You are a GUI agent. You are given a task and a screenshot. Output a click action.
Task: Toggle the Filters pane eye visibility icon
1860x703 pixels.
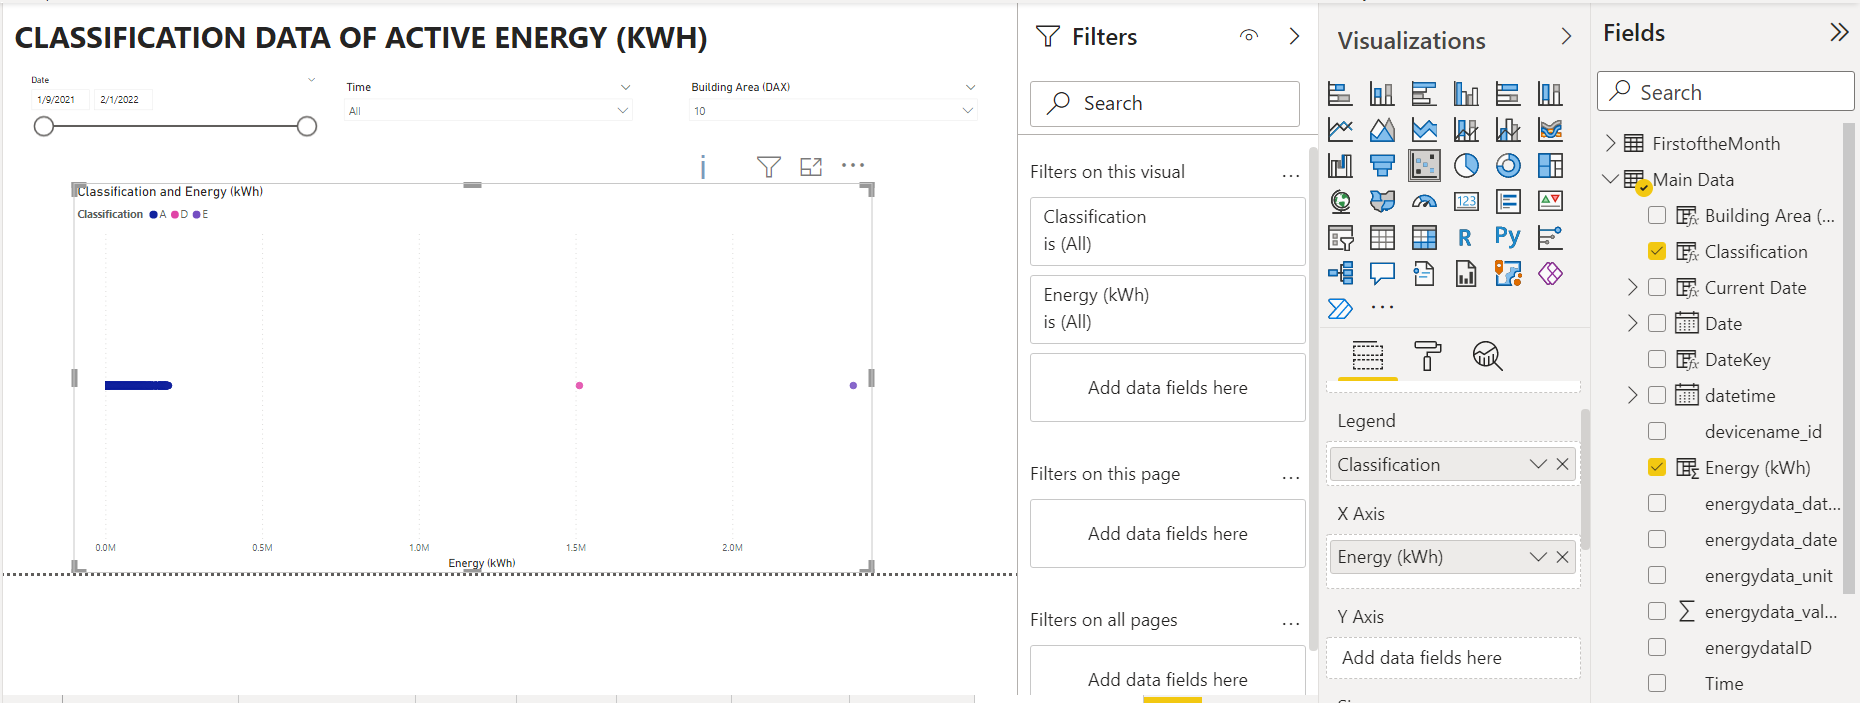pos(1249,36)
